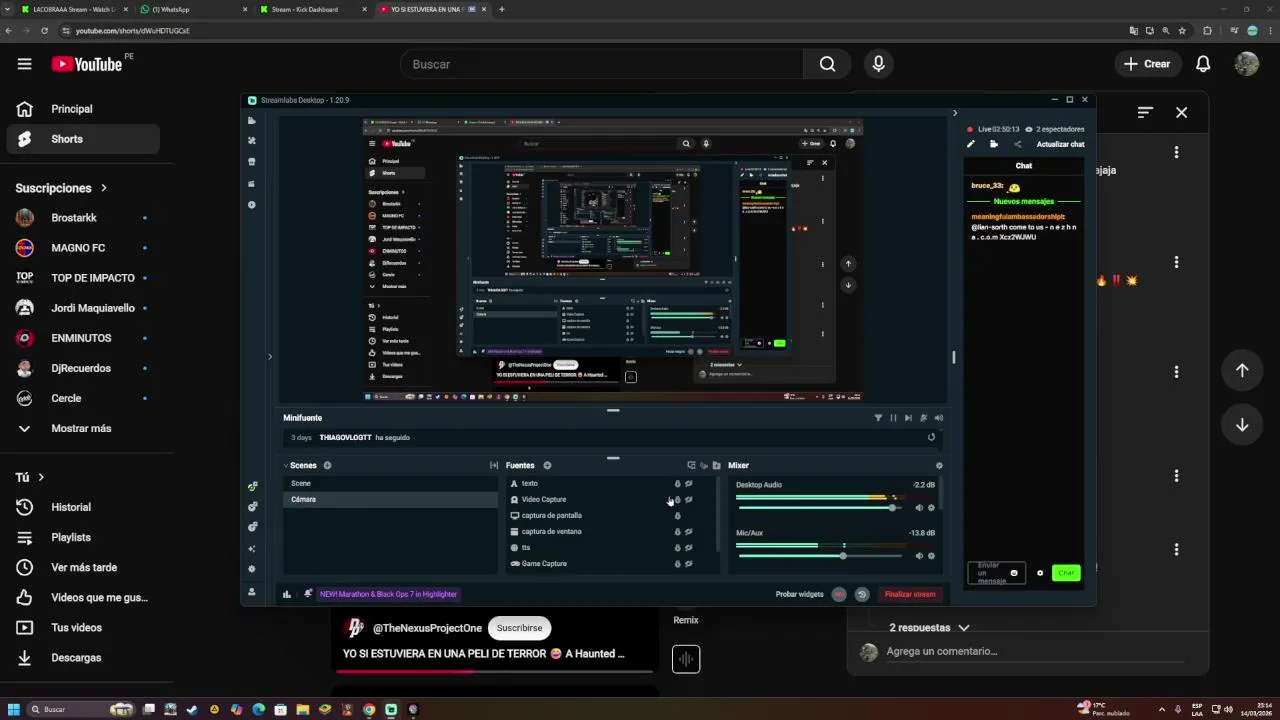Image resolution: width=1280 pixels, height=720 pixels.
Task: Open Mic/Aux settings gear
Action: tap(931, 556)
